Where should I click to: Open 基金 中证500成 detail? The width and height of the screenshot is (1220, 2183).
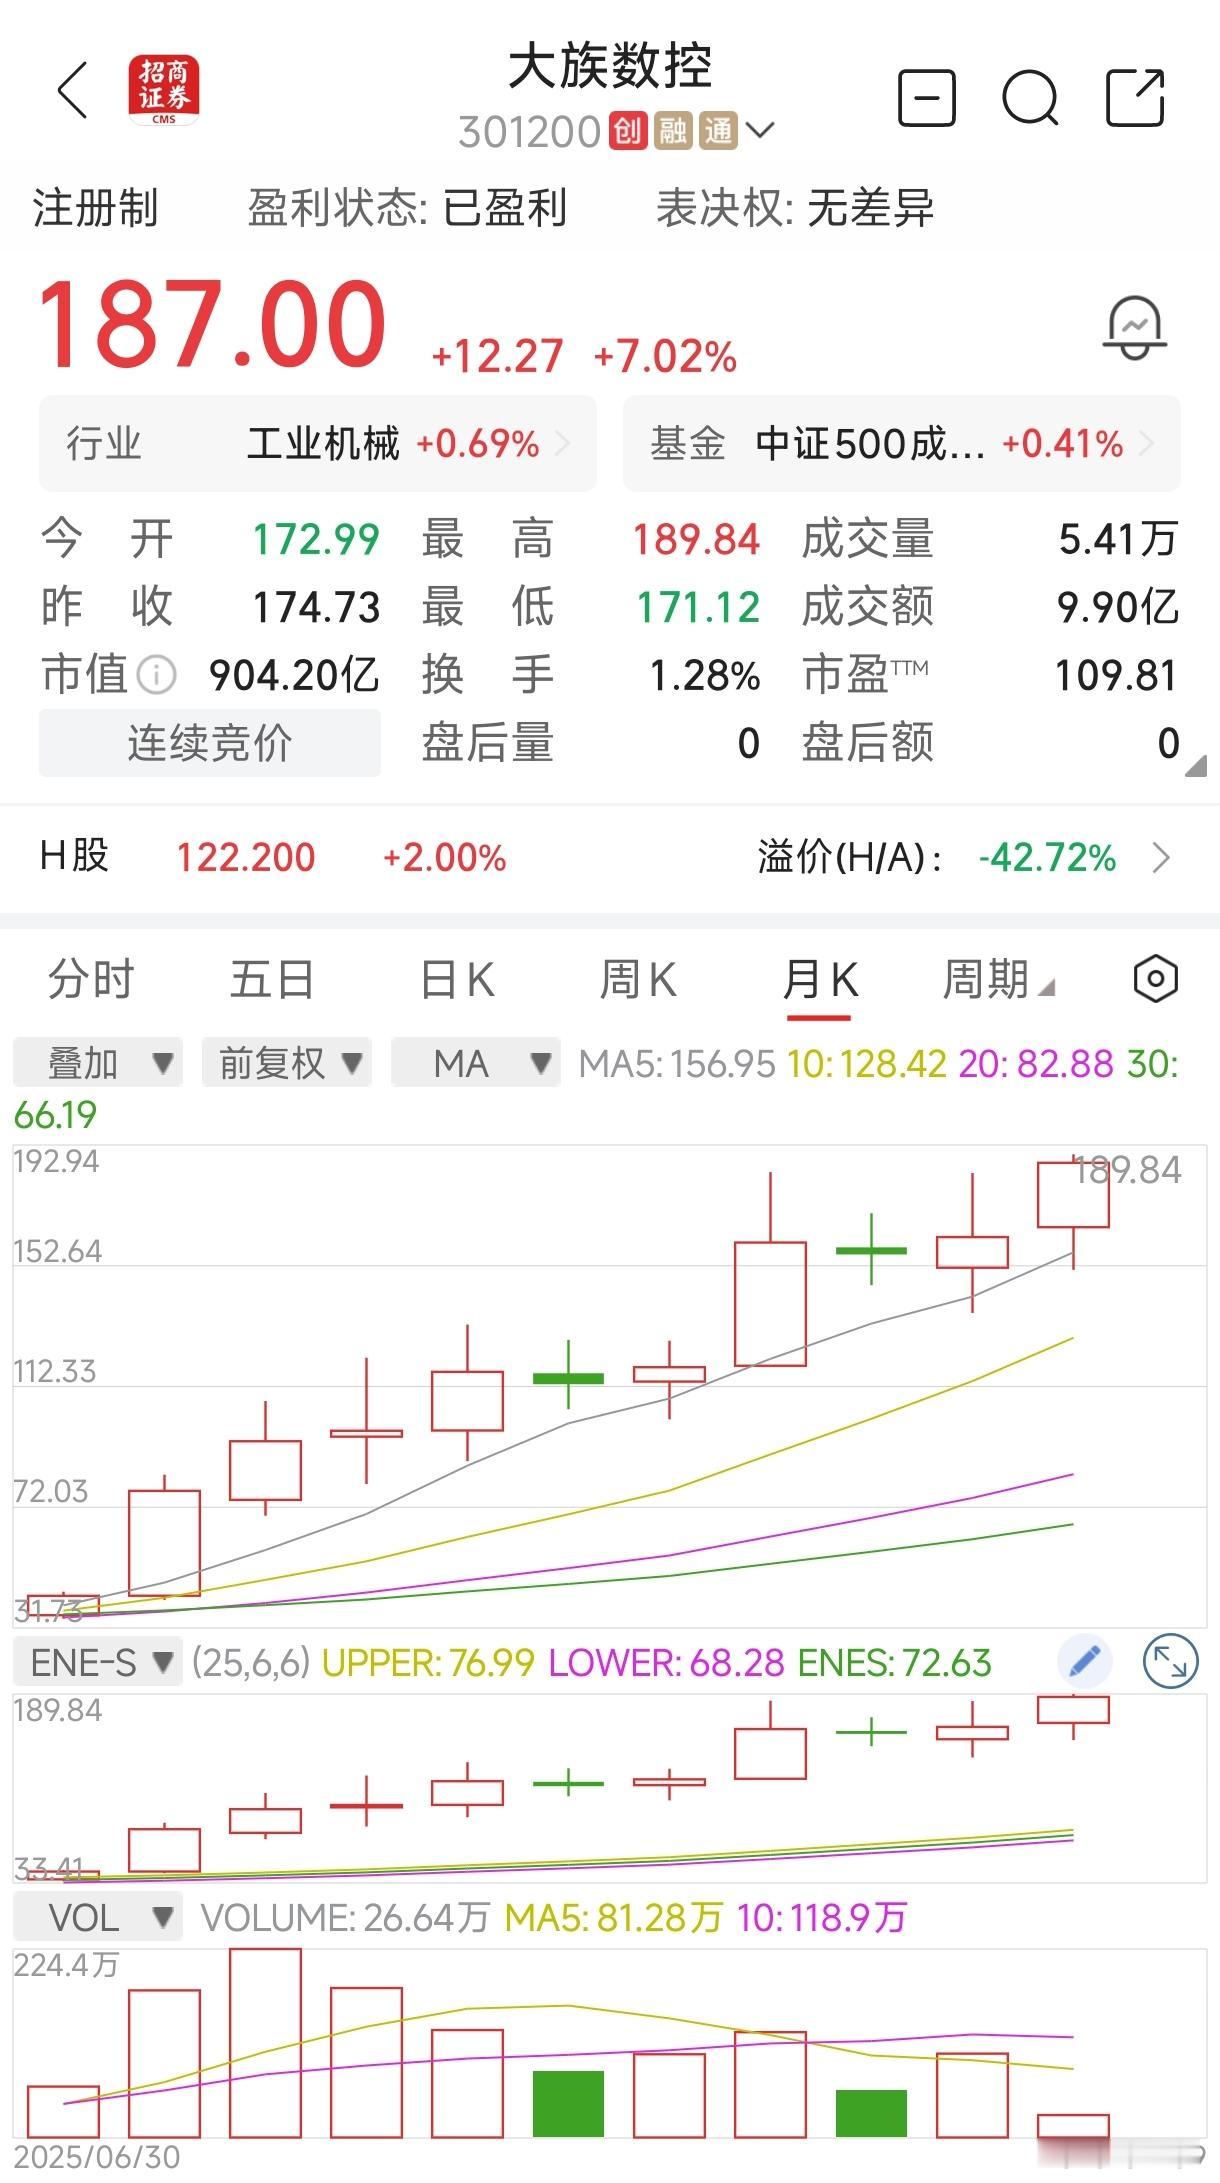pos(901,444)
